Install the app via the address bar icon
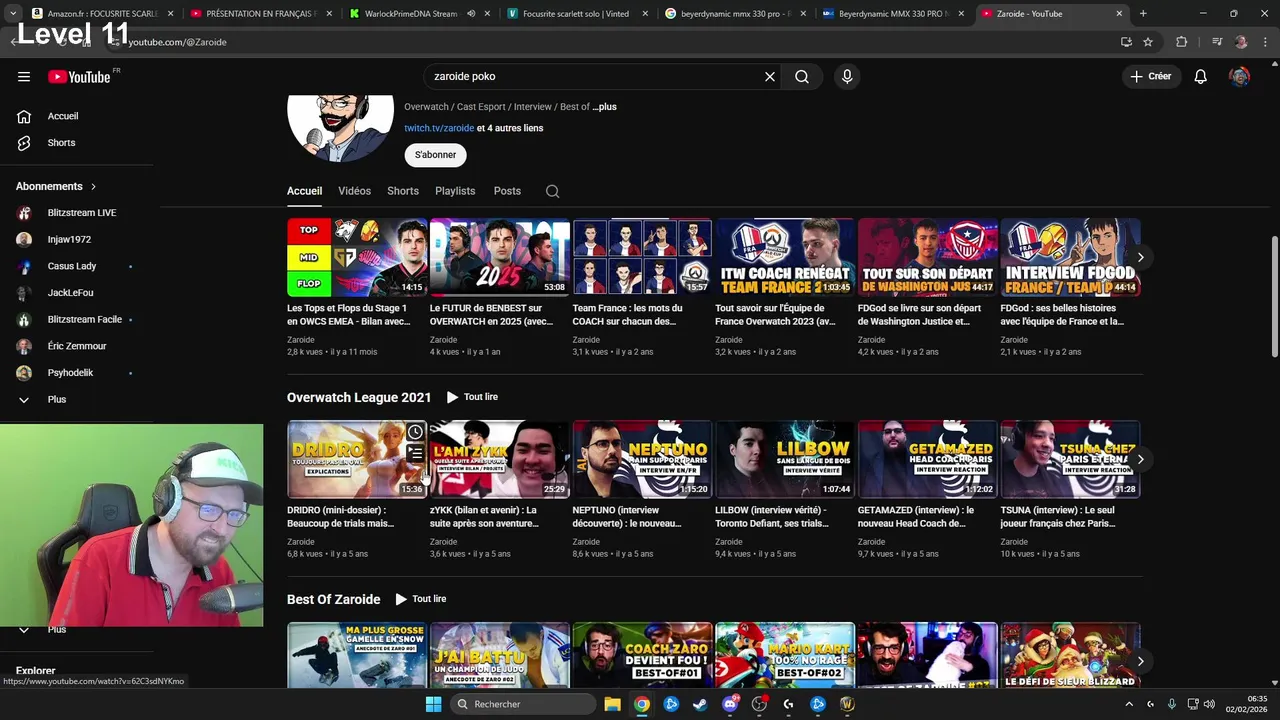 [1126, 42]
